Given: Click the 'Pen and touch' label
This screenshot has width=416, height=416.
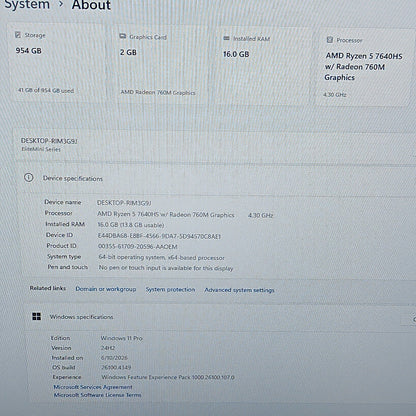Looking at the screenshot, I should (68, 267).
